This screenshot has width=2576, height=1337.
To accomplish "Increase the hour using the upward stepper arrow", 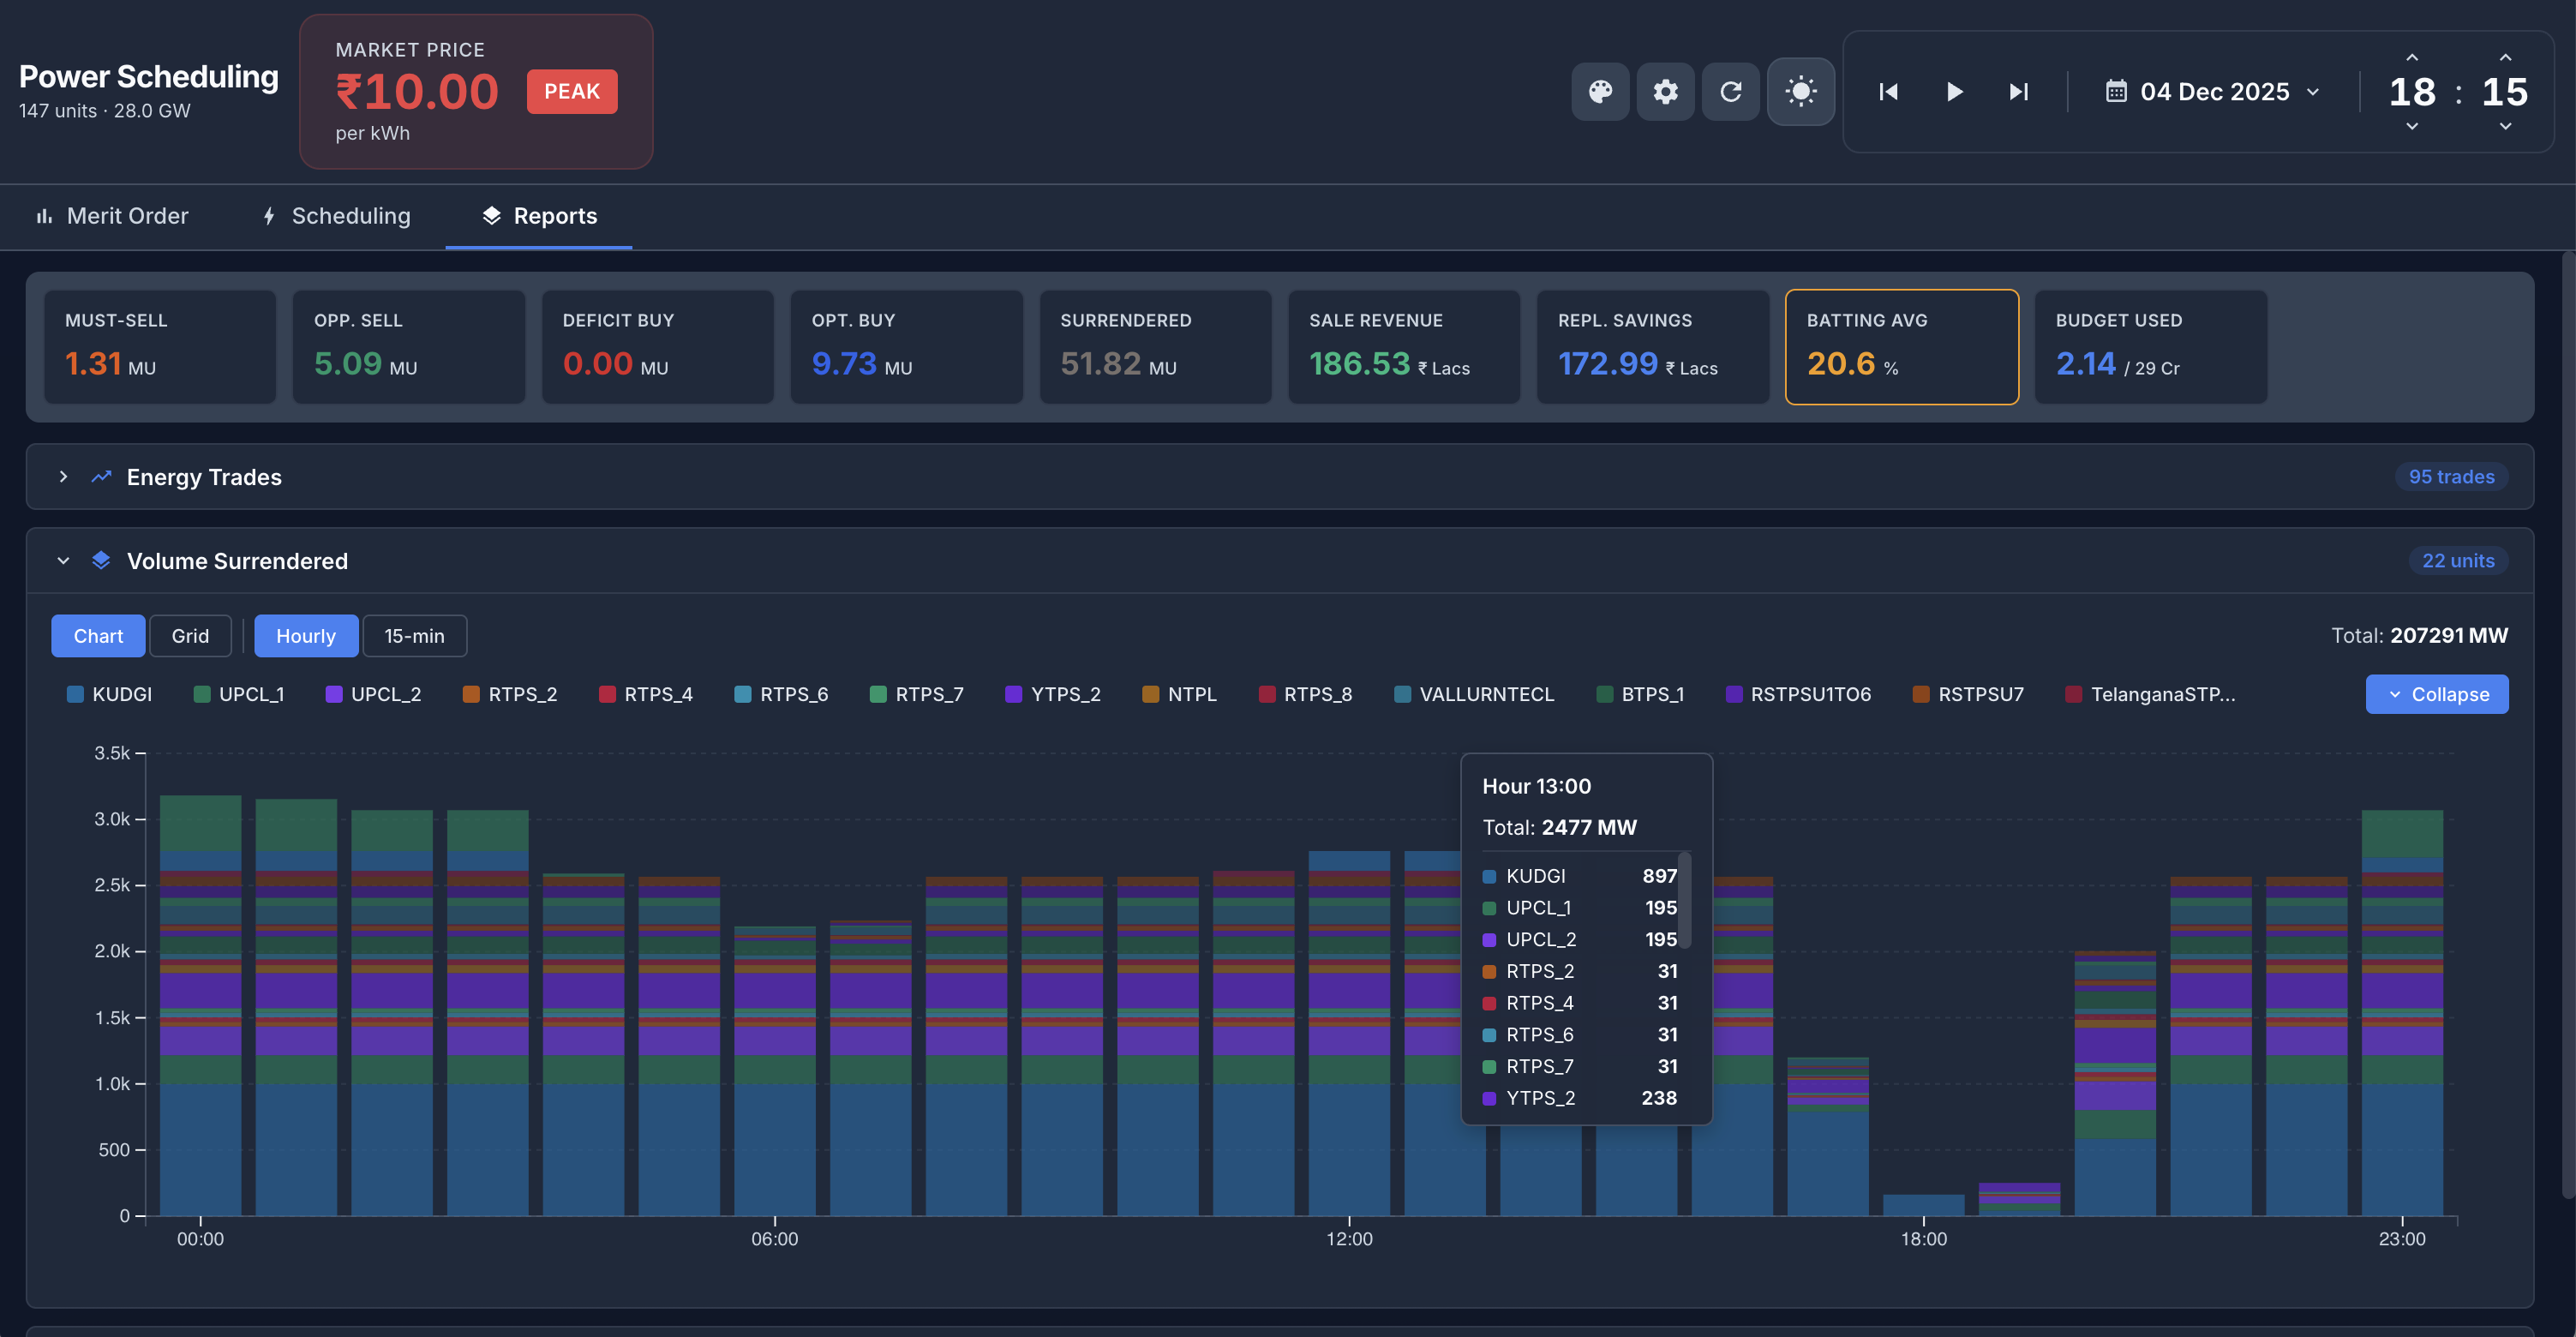I will pos(2412,57).
